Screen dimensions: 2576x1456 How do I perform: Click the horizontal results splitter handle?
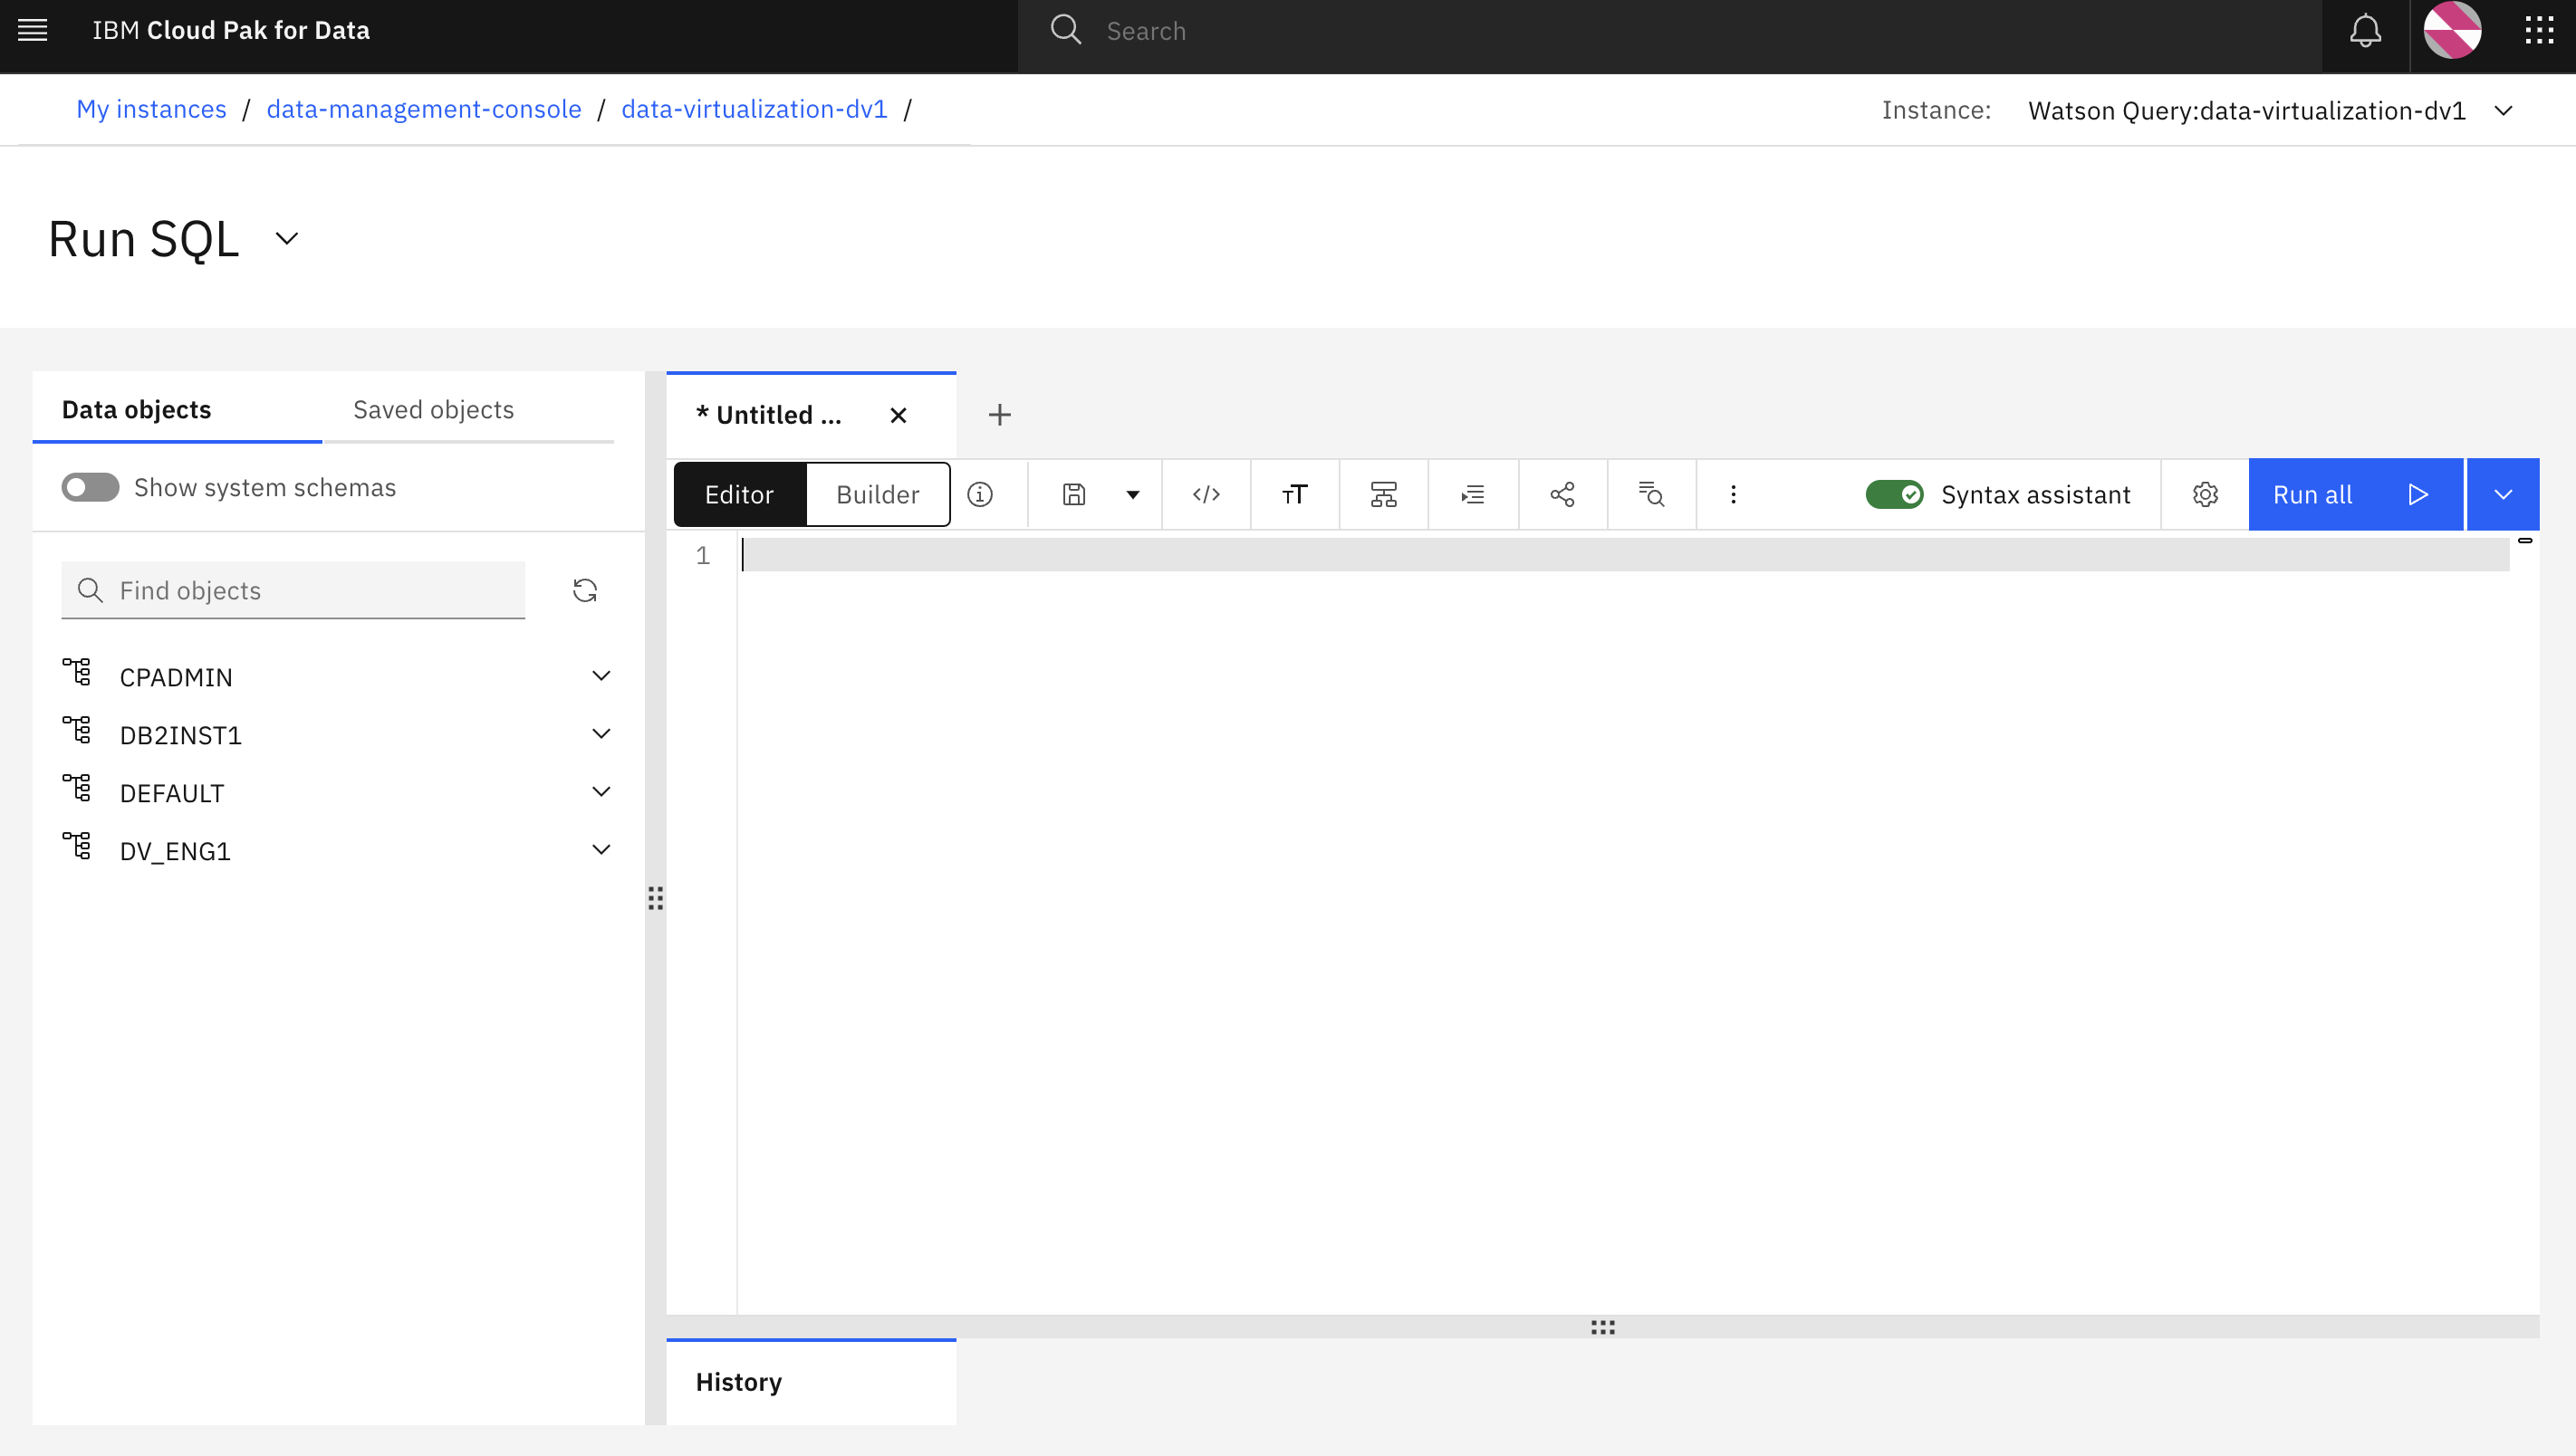pos(1603,1327)
